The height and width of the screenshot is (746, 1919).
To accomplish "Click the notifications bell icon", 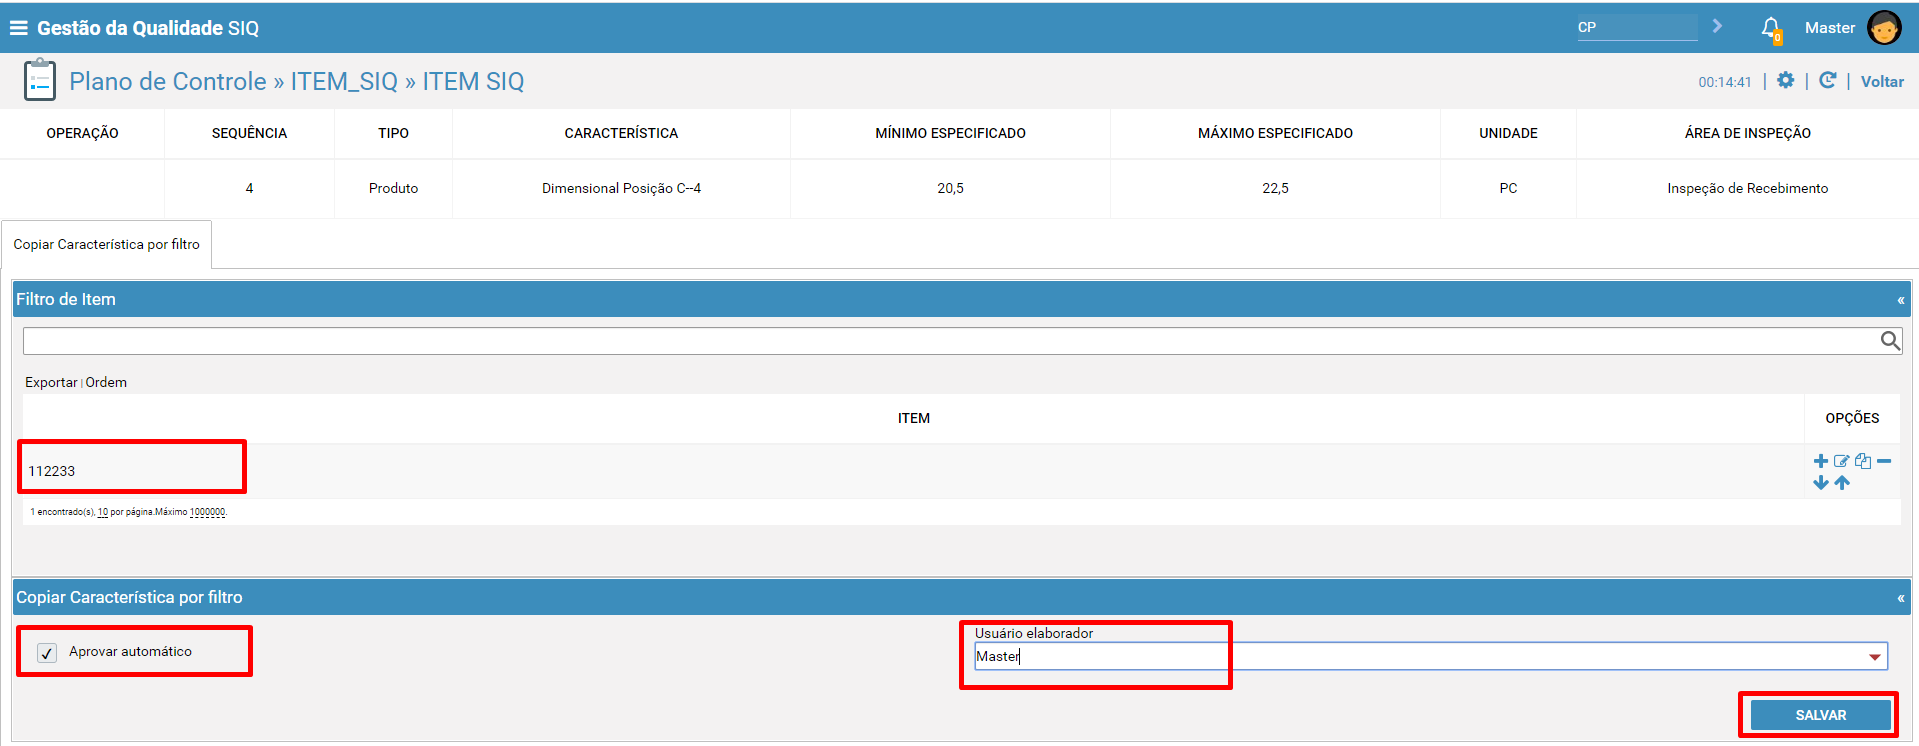I will click(1771, 29).
